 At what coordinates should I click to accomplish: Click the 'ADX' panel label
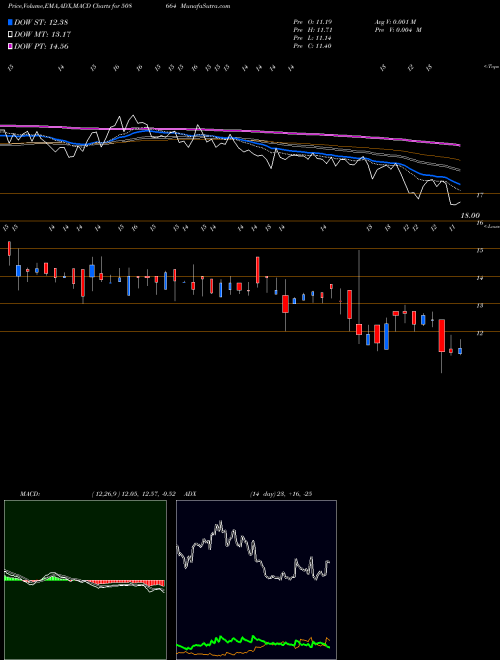(x=190, y=494)
